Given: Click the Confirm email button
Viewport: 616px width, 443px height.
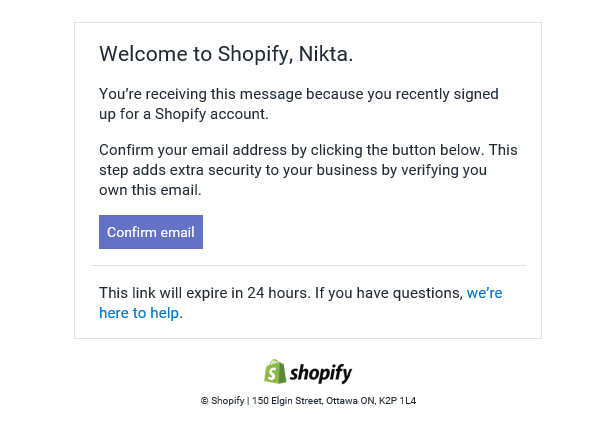Looking at the screenshot, I should [x=151, y=232].
